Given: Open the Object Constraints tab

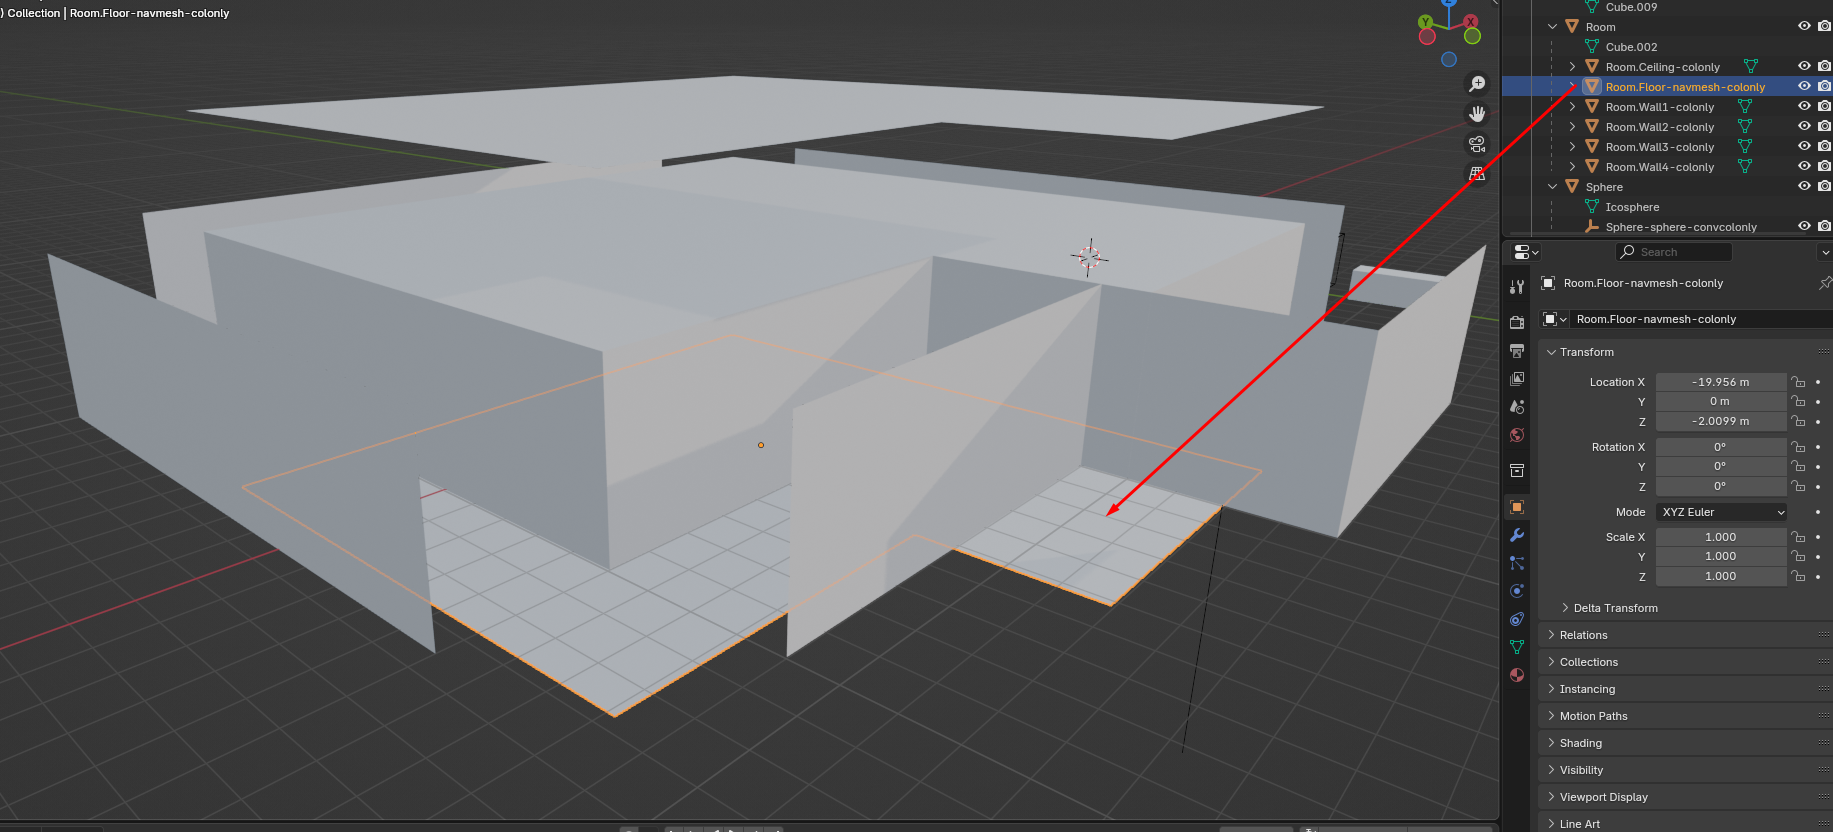Looking at the screenshot, I should click(x=1517, y=619).
